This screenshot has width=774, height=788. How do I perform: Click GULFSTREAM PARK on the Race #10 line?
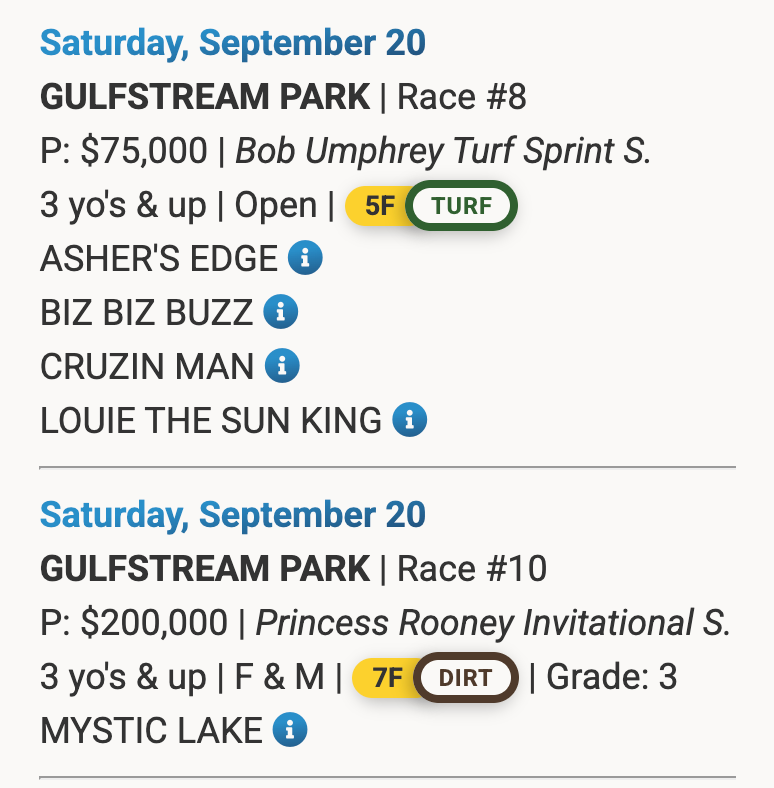[204, 569]
